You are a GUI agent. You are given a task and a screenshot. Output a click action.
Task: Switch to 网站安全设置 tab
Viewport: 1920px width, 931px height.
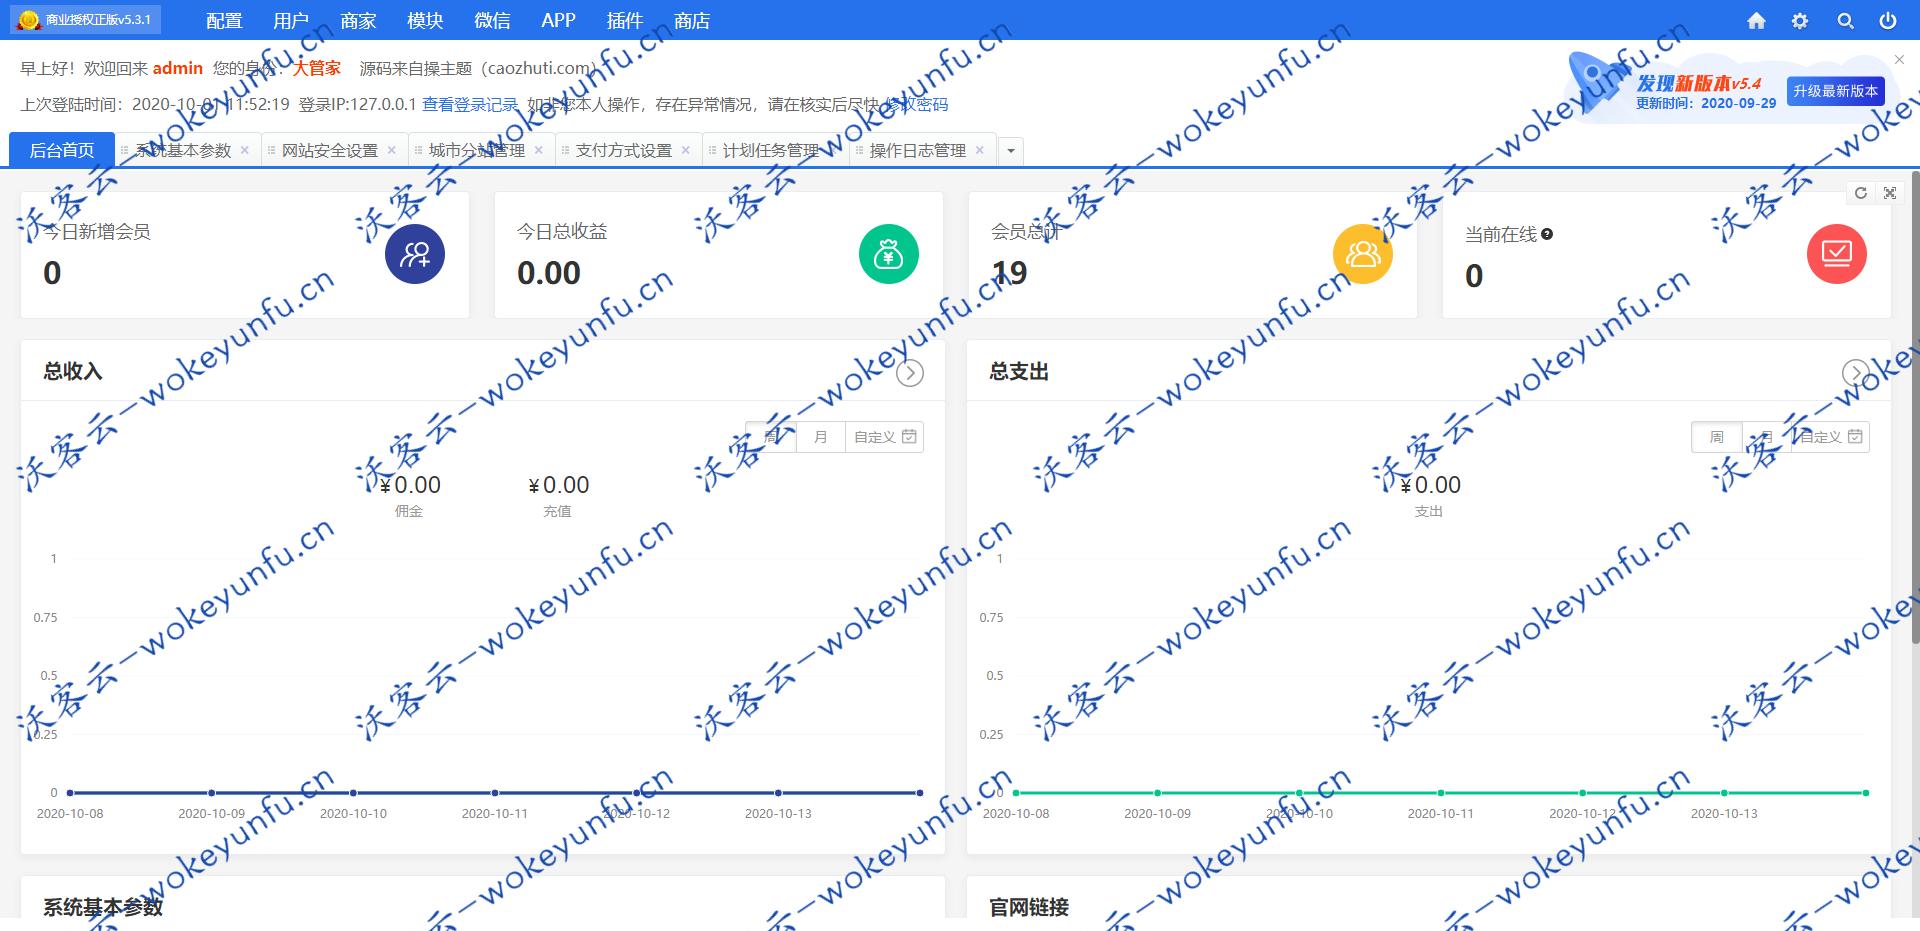[330, 150]
